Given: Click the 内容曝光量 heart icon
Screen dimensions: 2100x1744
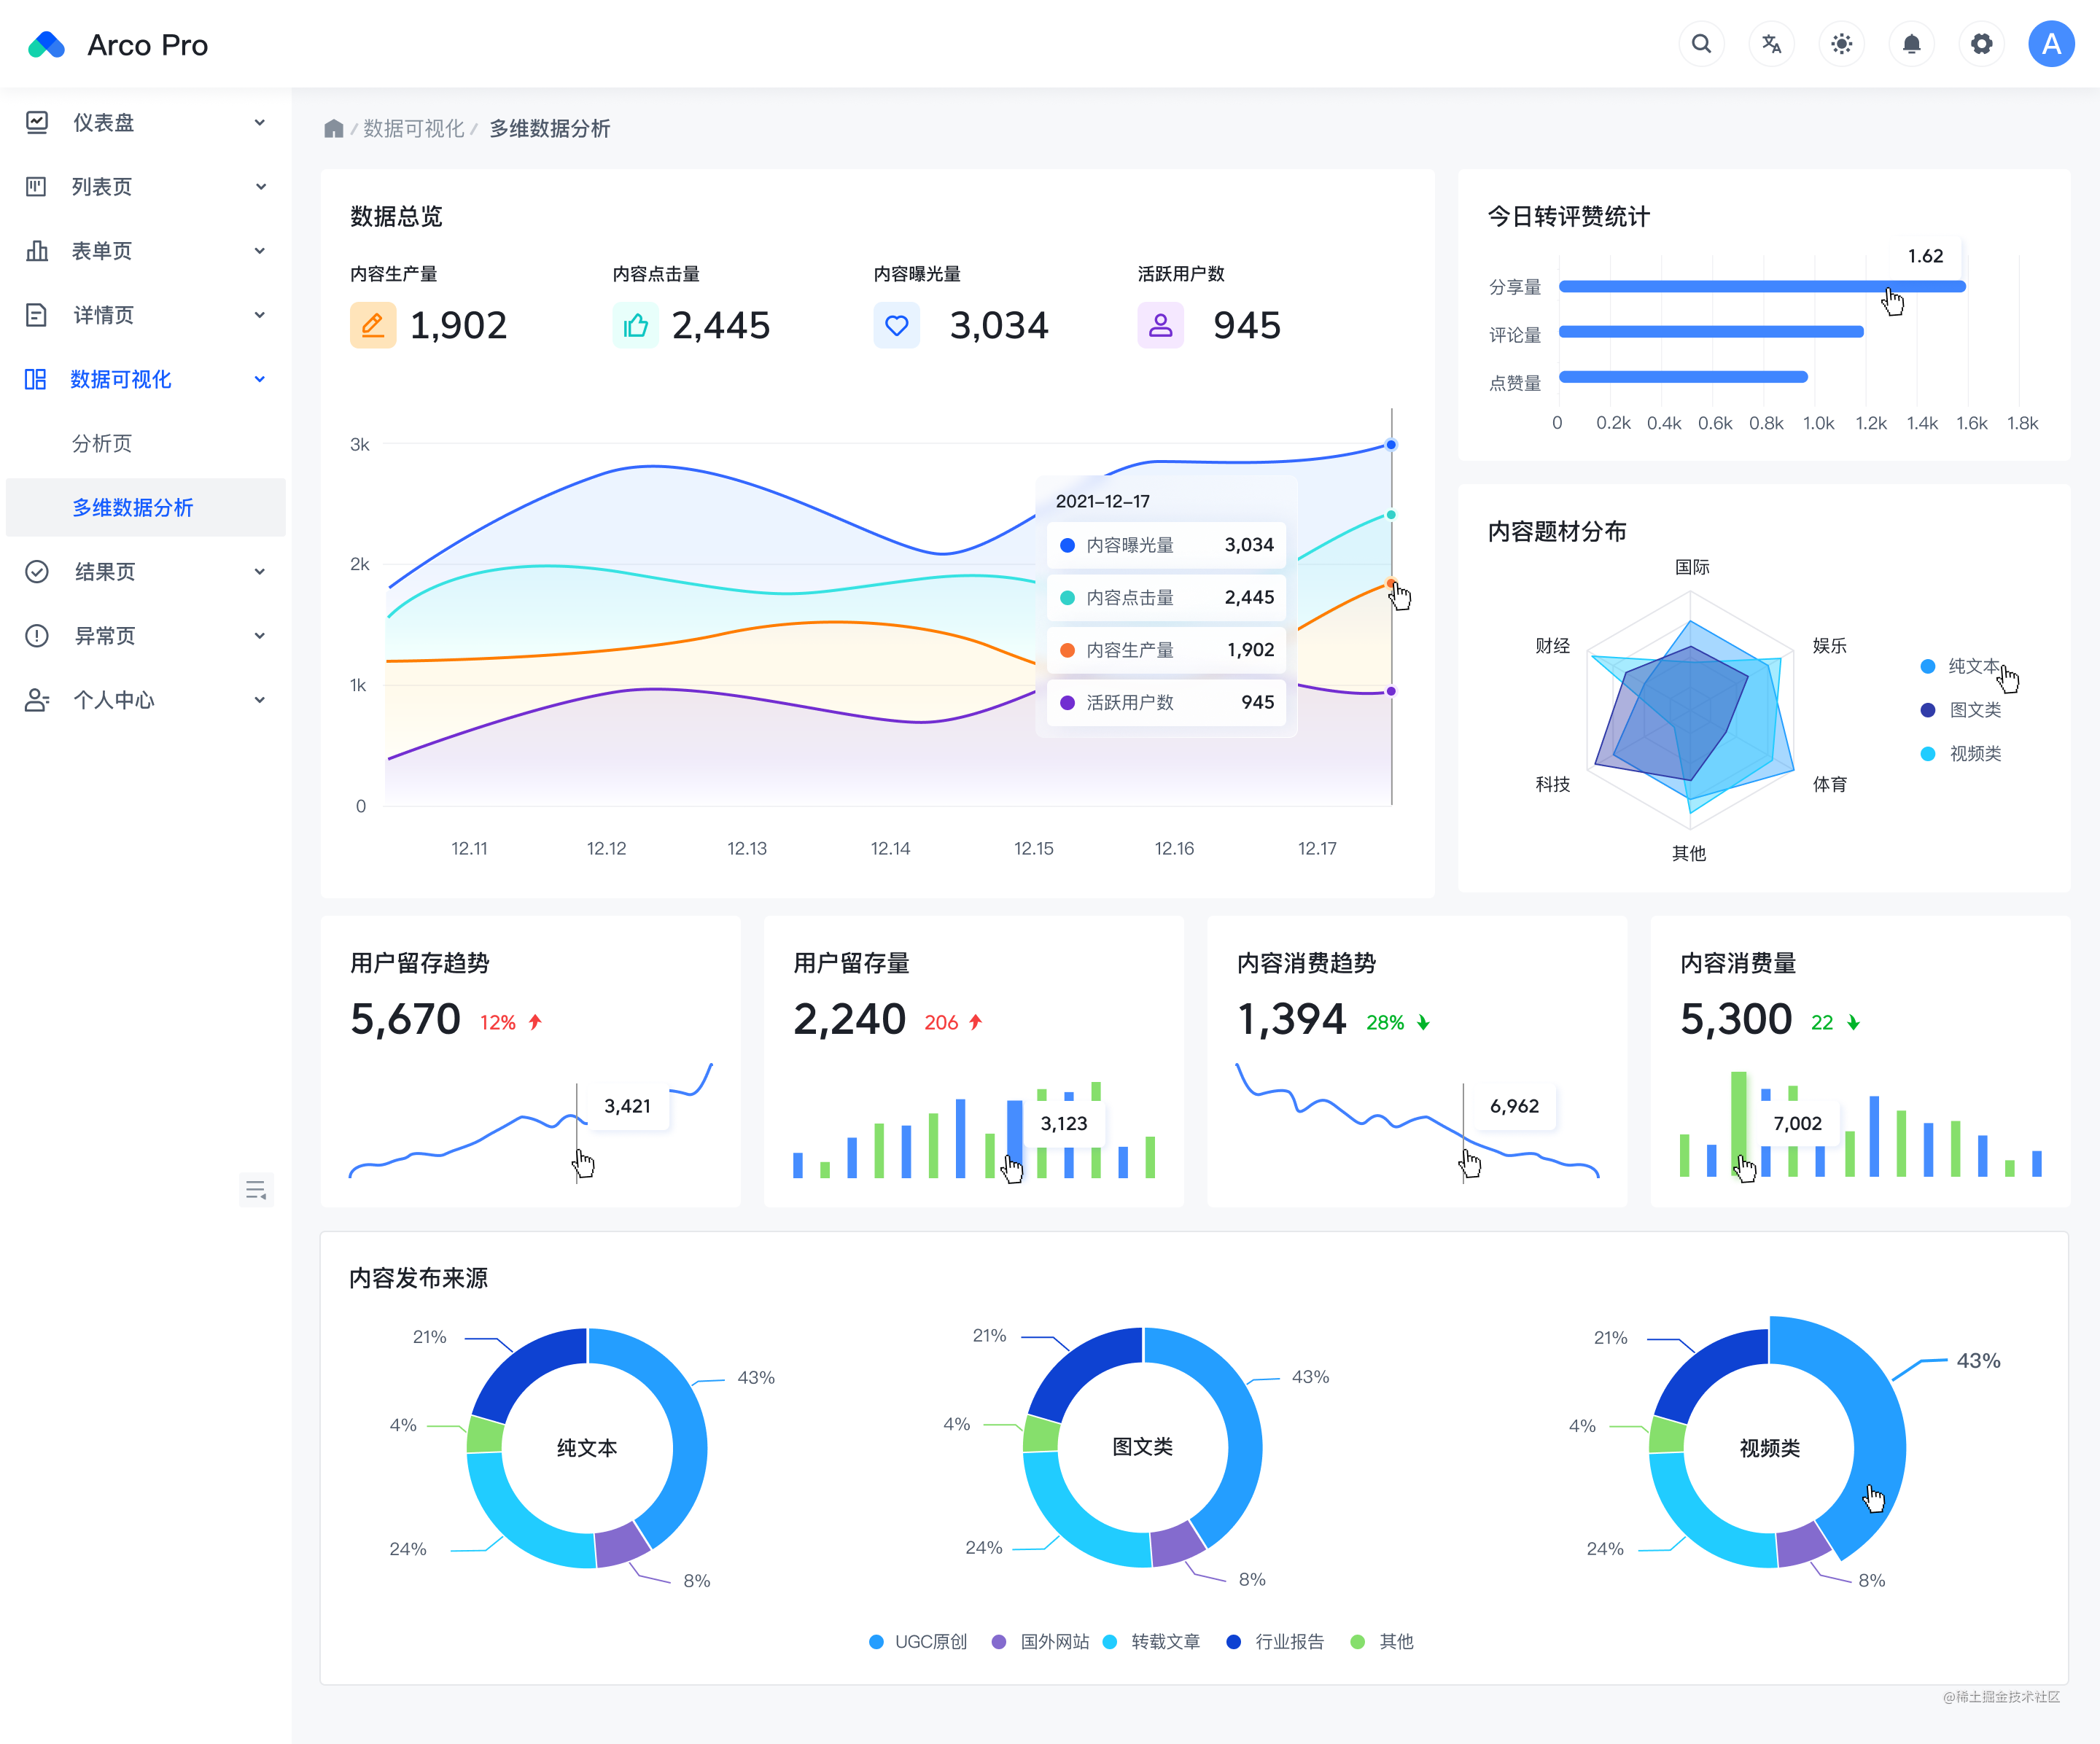Looking at the screenshot, I should [x=897, y=325].
